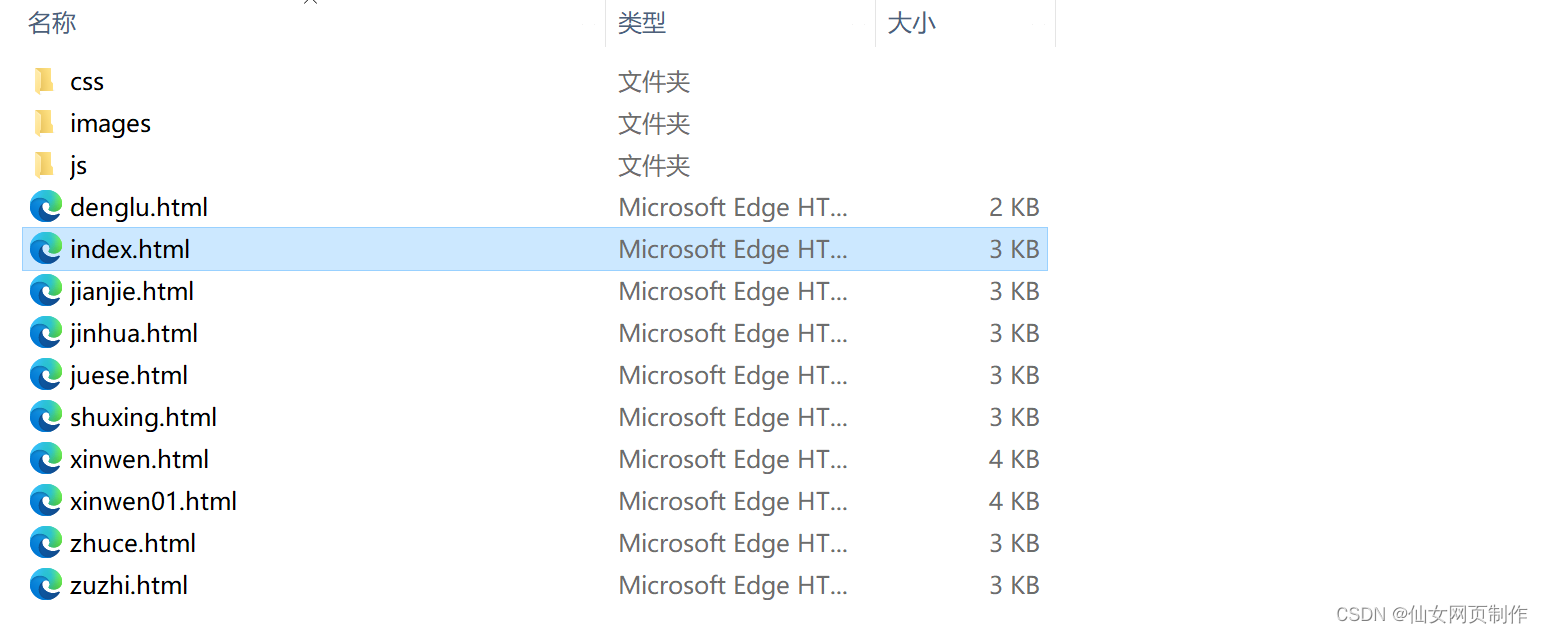1543x633 pixels.
Task: Click the sort direction caret above 名称
Action: click(x=309, y=3)
